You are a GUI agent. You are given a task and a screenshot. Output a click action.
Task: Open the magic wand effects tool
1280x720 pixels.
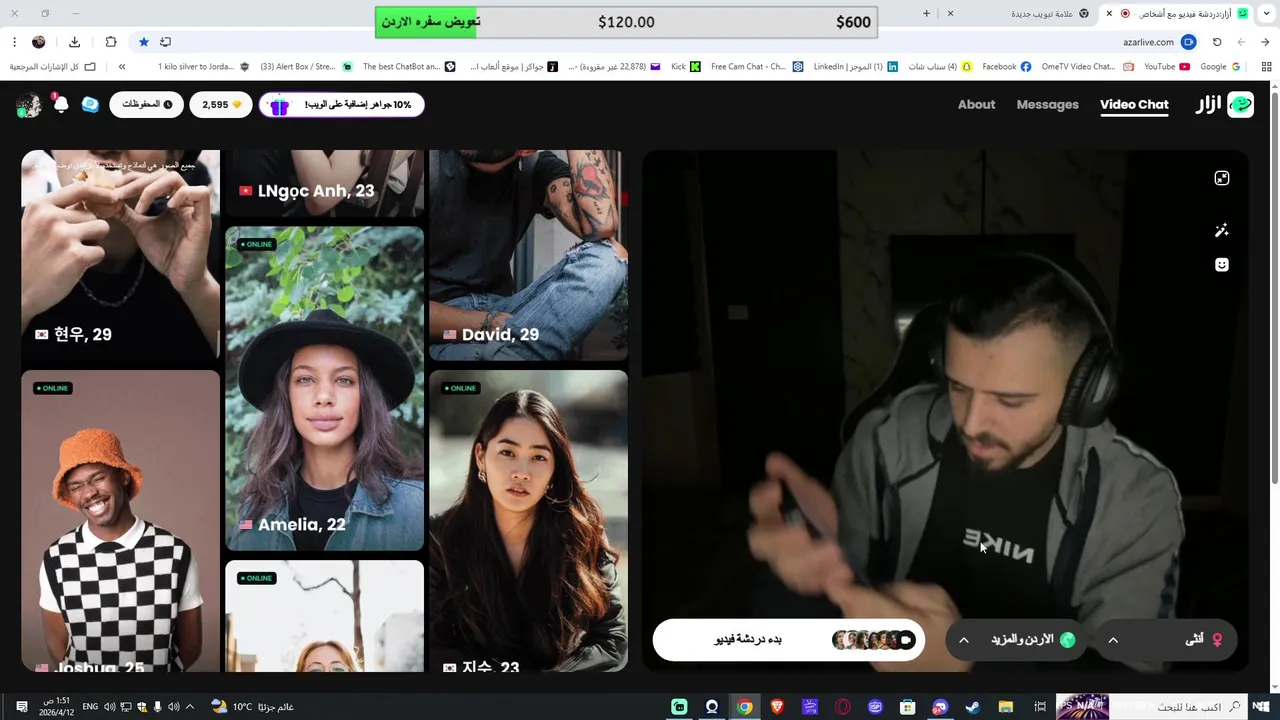[1221, 230]
